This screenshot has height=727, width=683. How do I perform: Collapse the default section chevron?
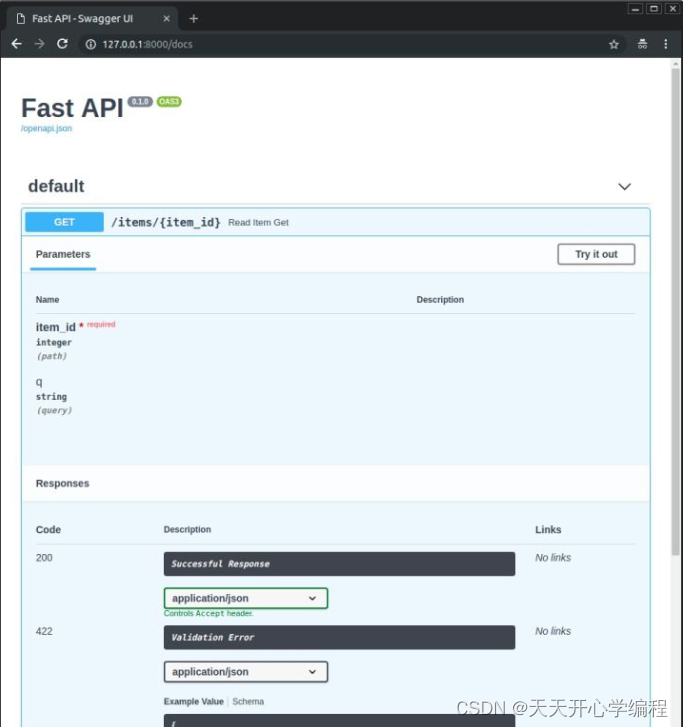point(625,187)
